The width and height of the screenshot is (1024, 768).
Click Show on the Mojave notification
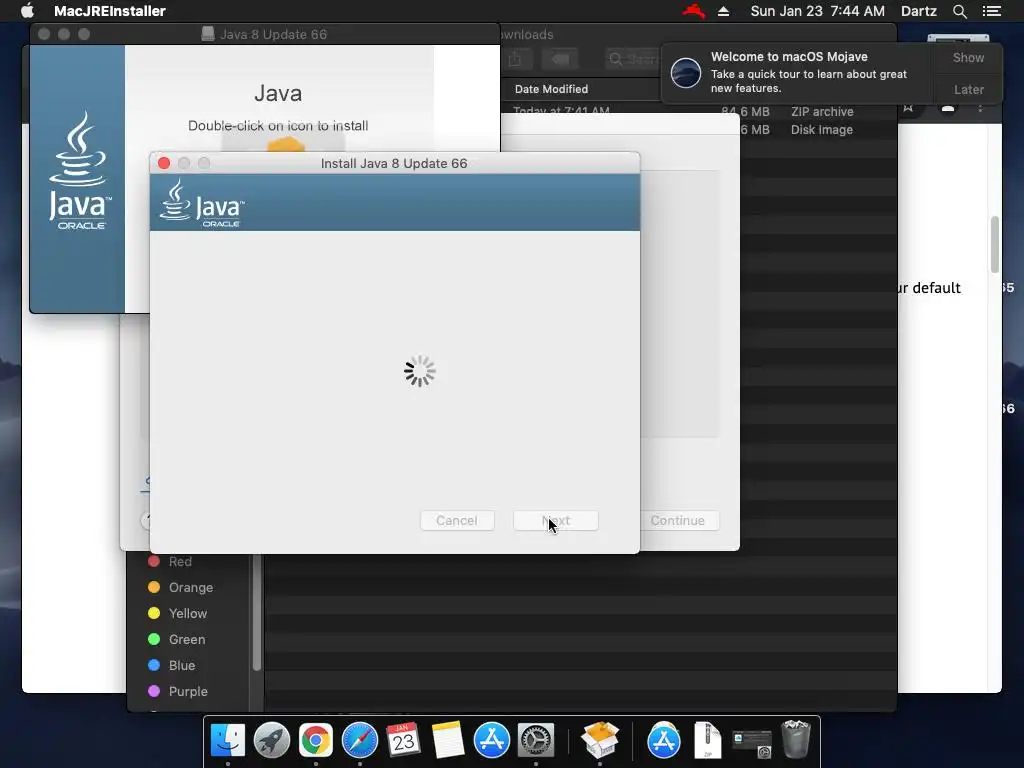pyautogui.click(x=968, y=57)
